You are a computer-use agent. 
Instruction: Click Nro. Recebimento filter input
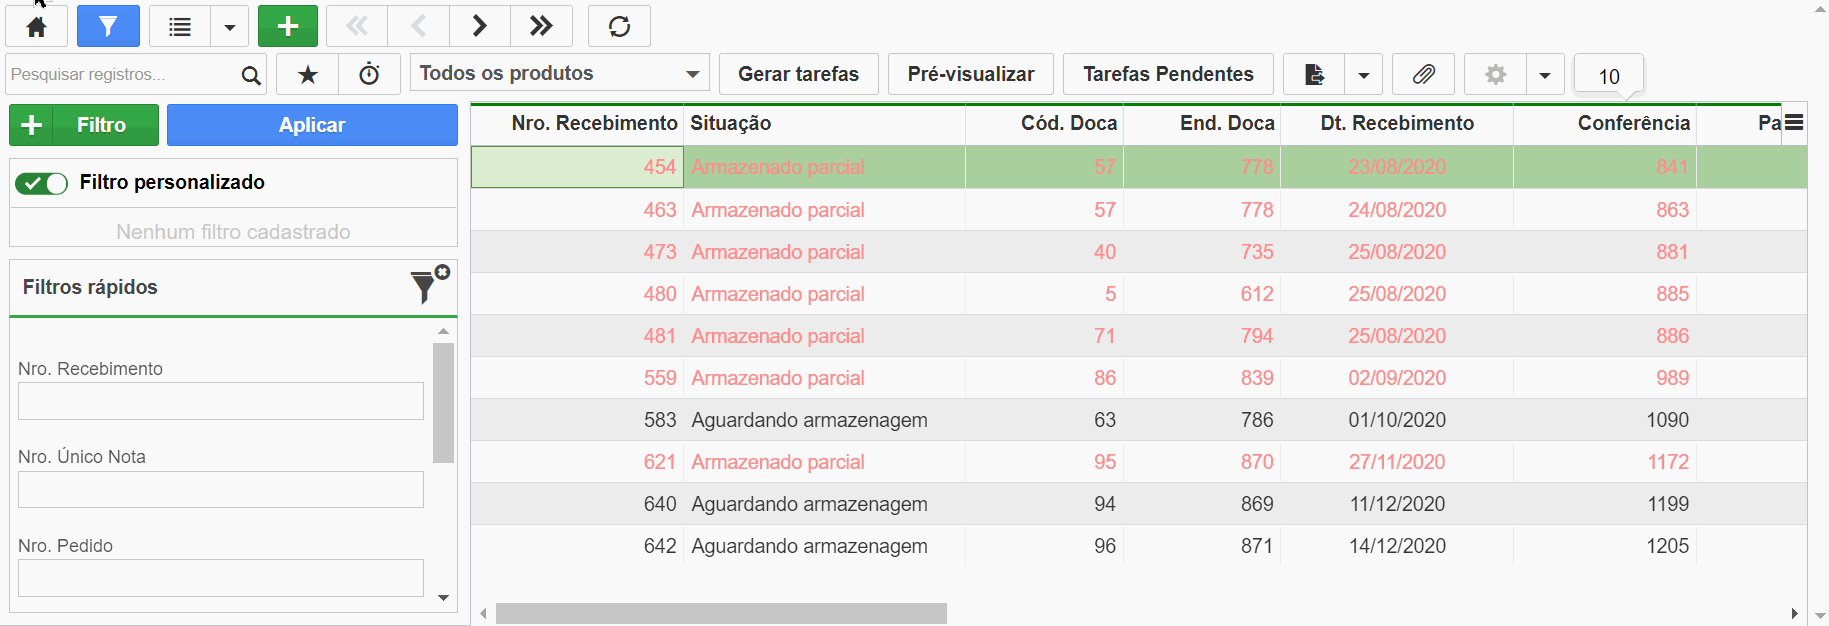click(221, 401)
